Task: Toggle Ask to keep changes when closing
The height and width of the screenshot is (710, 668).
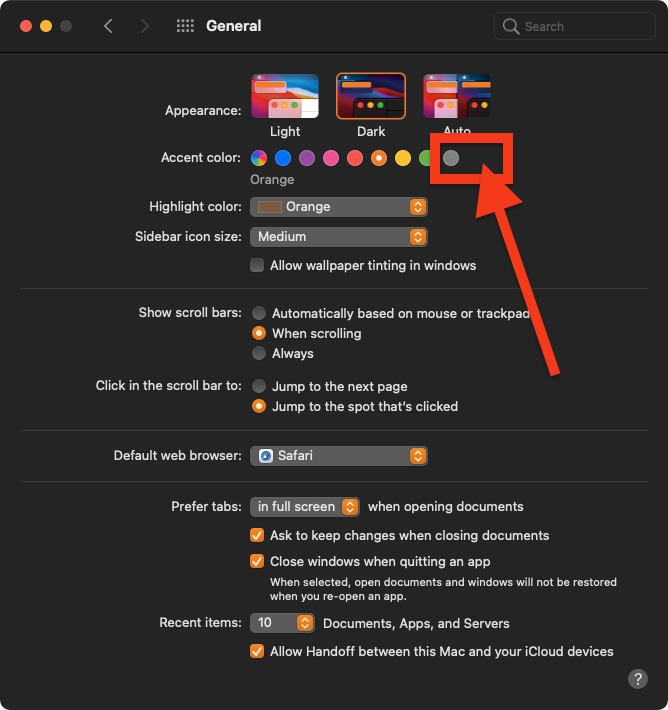Action: [x=257, y=535]
